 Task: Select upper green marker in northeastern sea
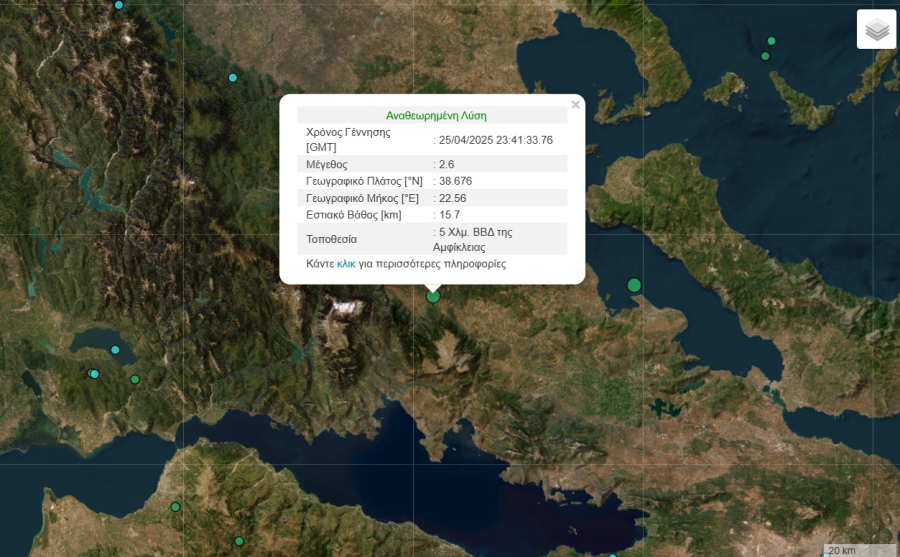[771, 41]
